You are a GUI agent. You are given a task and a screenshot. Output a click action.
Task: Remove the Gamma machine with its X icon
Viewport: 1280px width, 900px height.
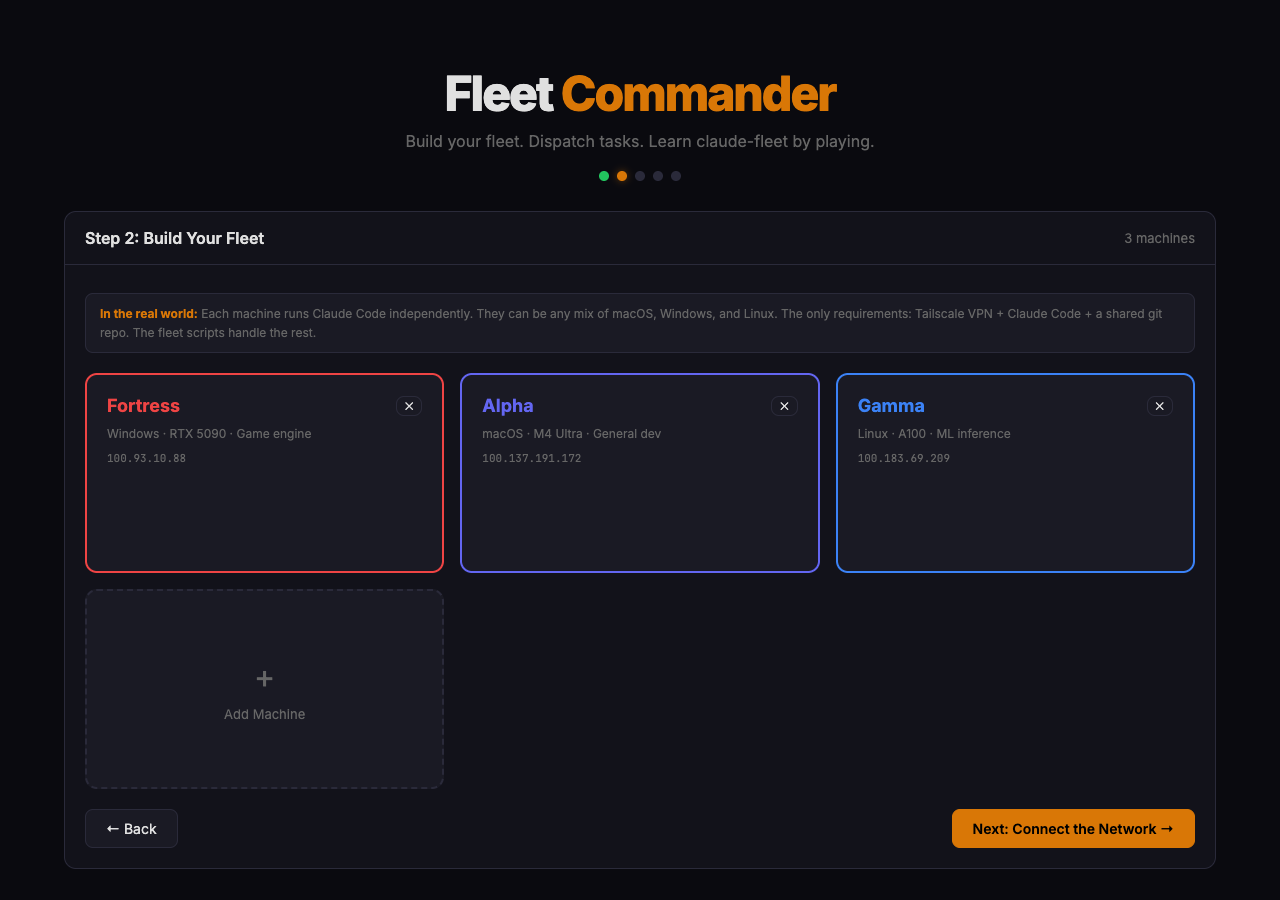(1159, 406)
